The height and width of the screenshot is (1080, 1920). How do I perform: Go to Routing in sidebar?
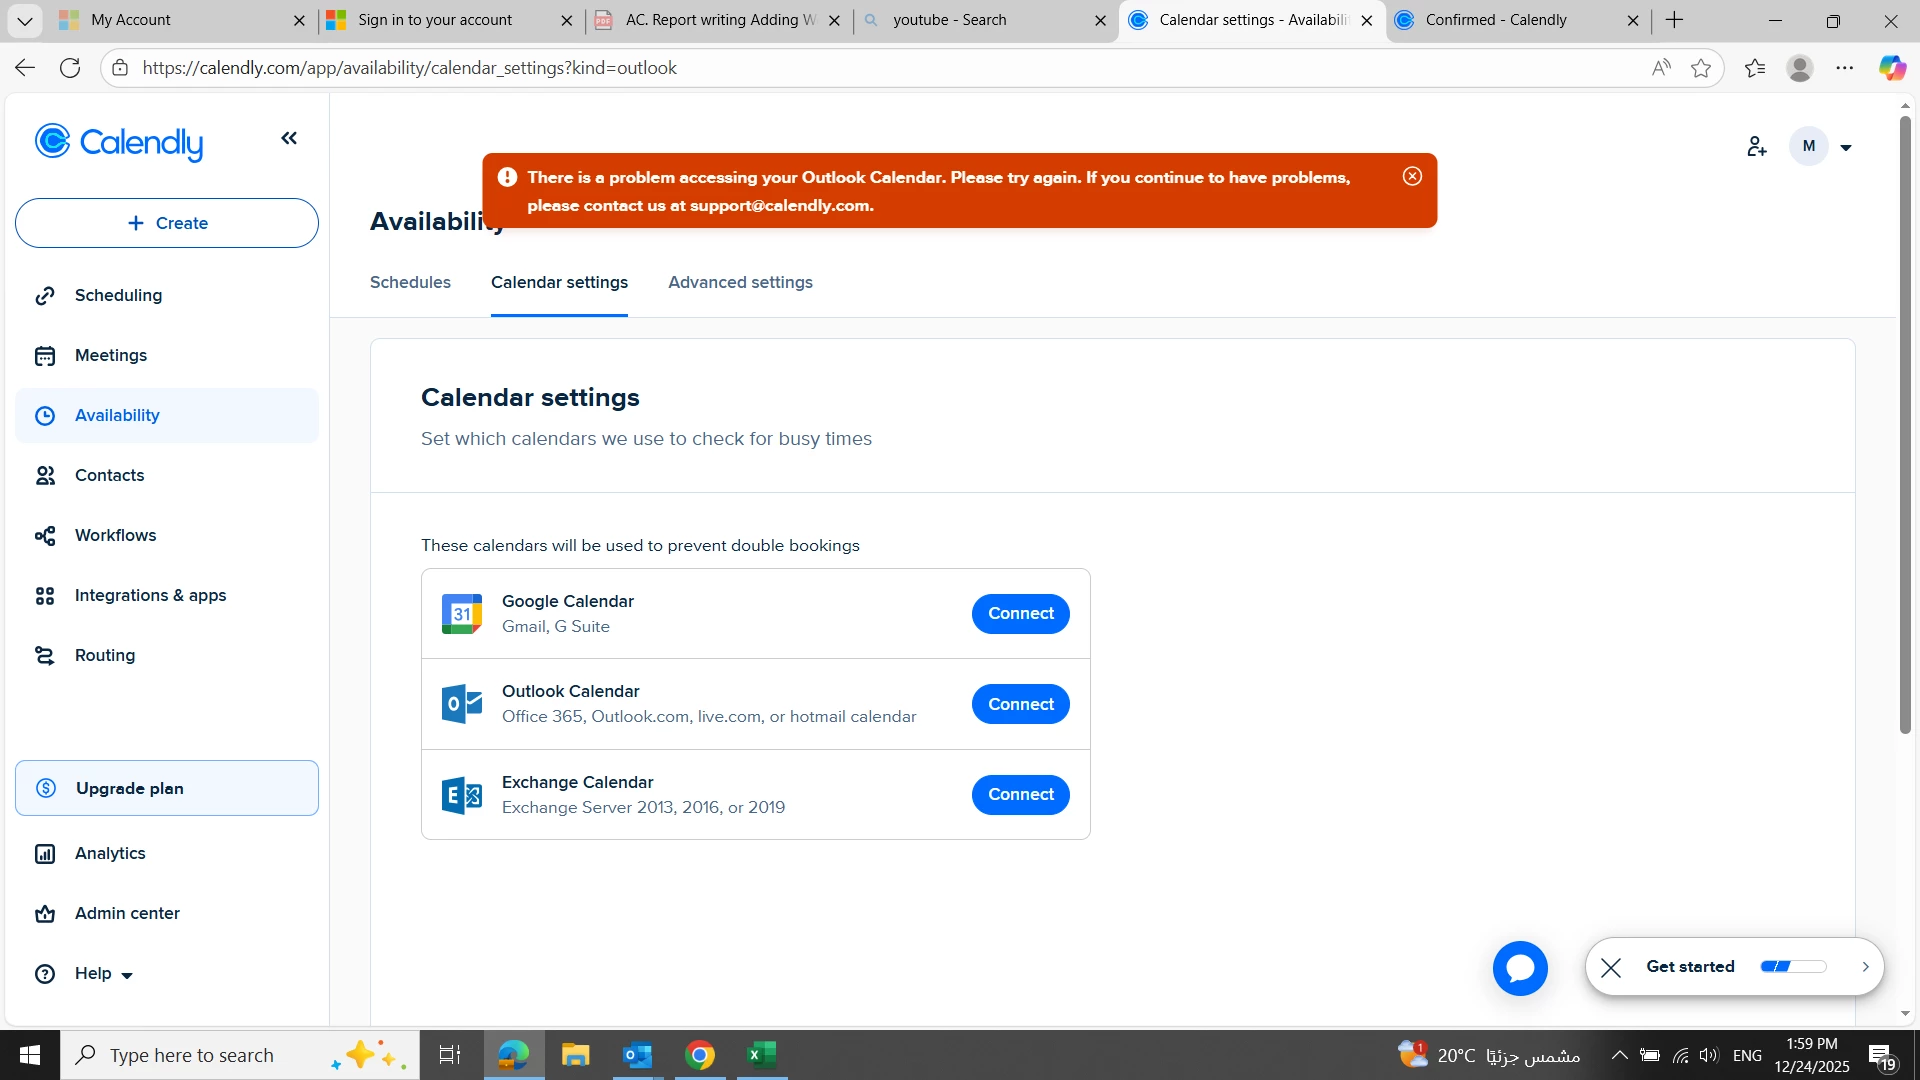104,655
